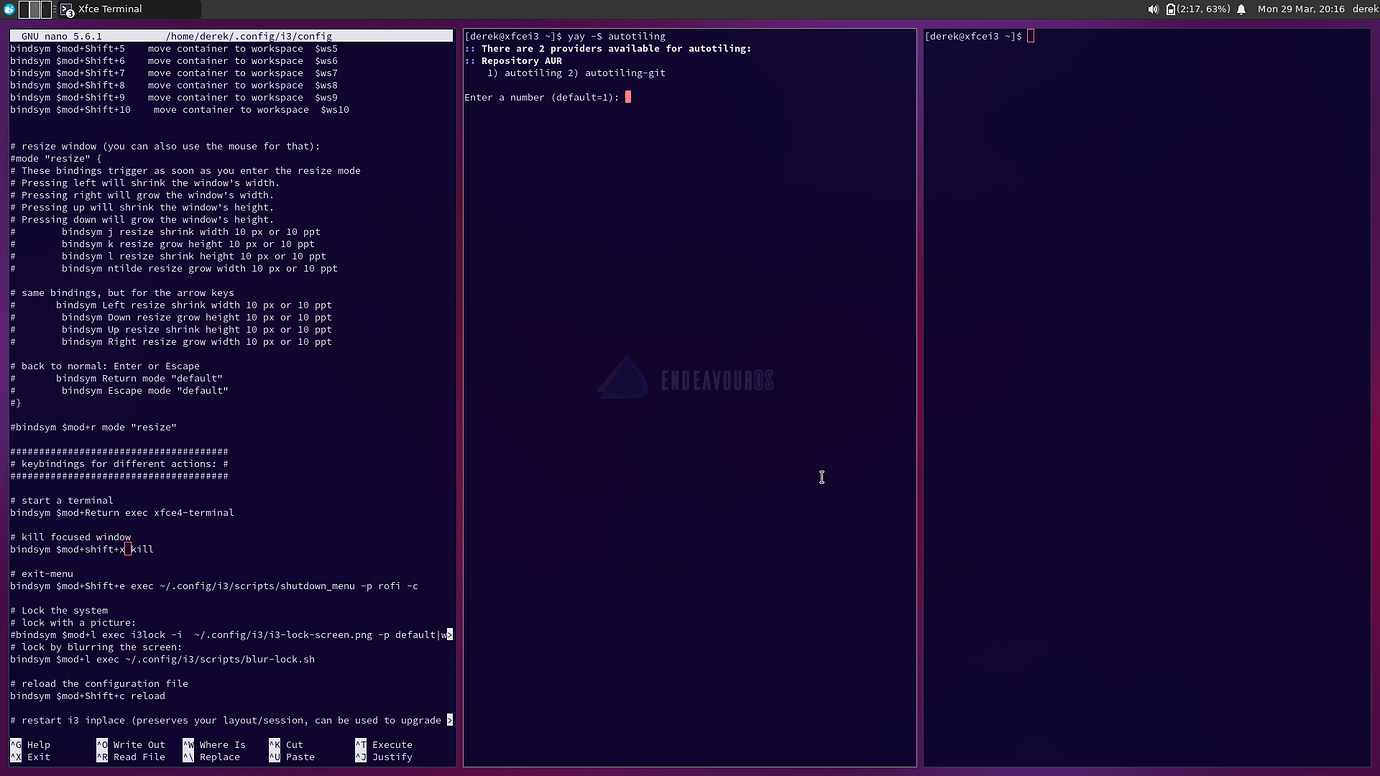Select Replace in nano's shortcut bar
This screenshot has height=776, width=1380.
point(221,757)
